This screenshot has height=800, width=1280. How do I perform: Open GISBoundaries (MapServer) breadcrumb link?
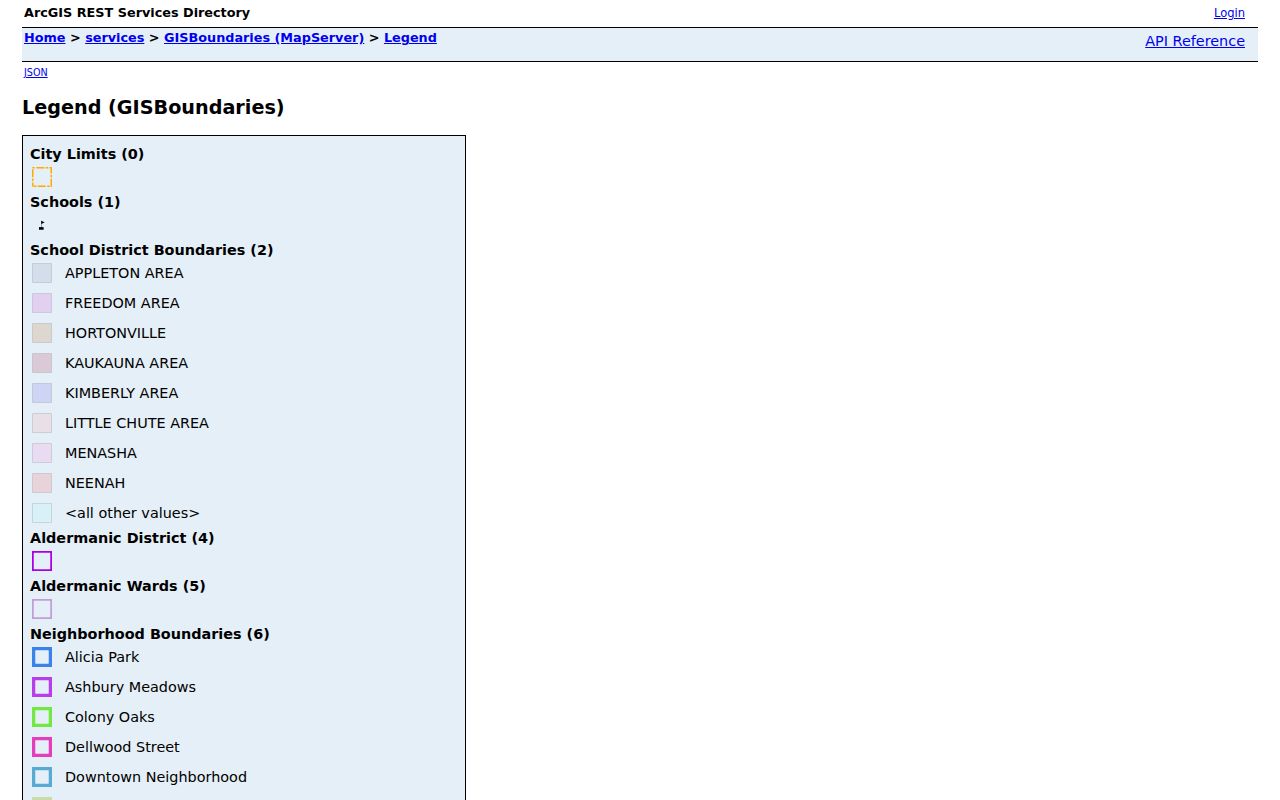(264, 38)
